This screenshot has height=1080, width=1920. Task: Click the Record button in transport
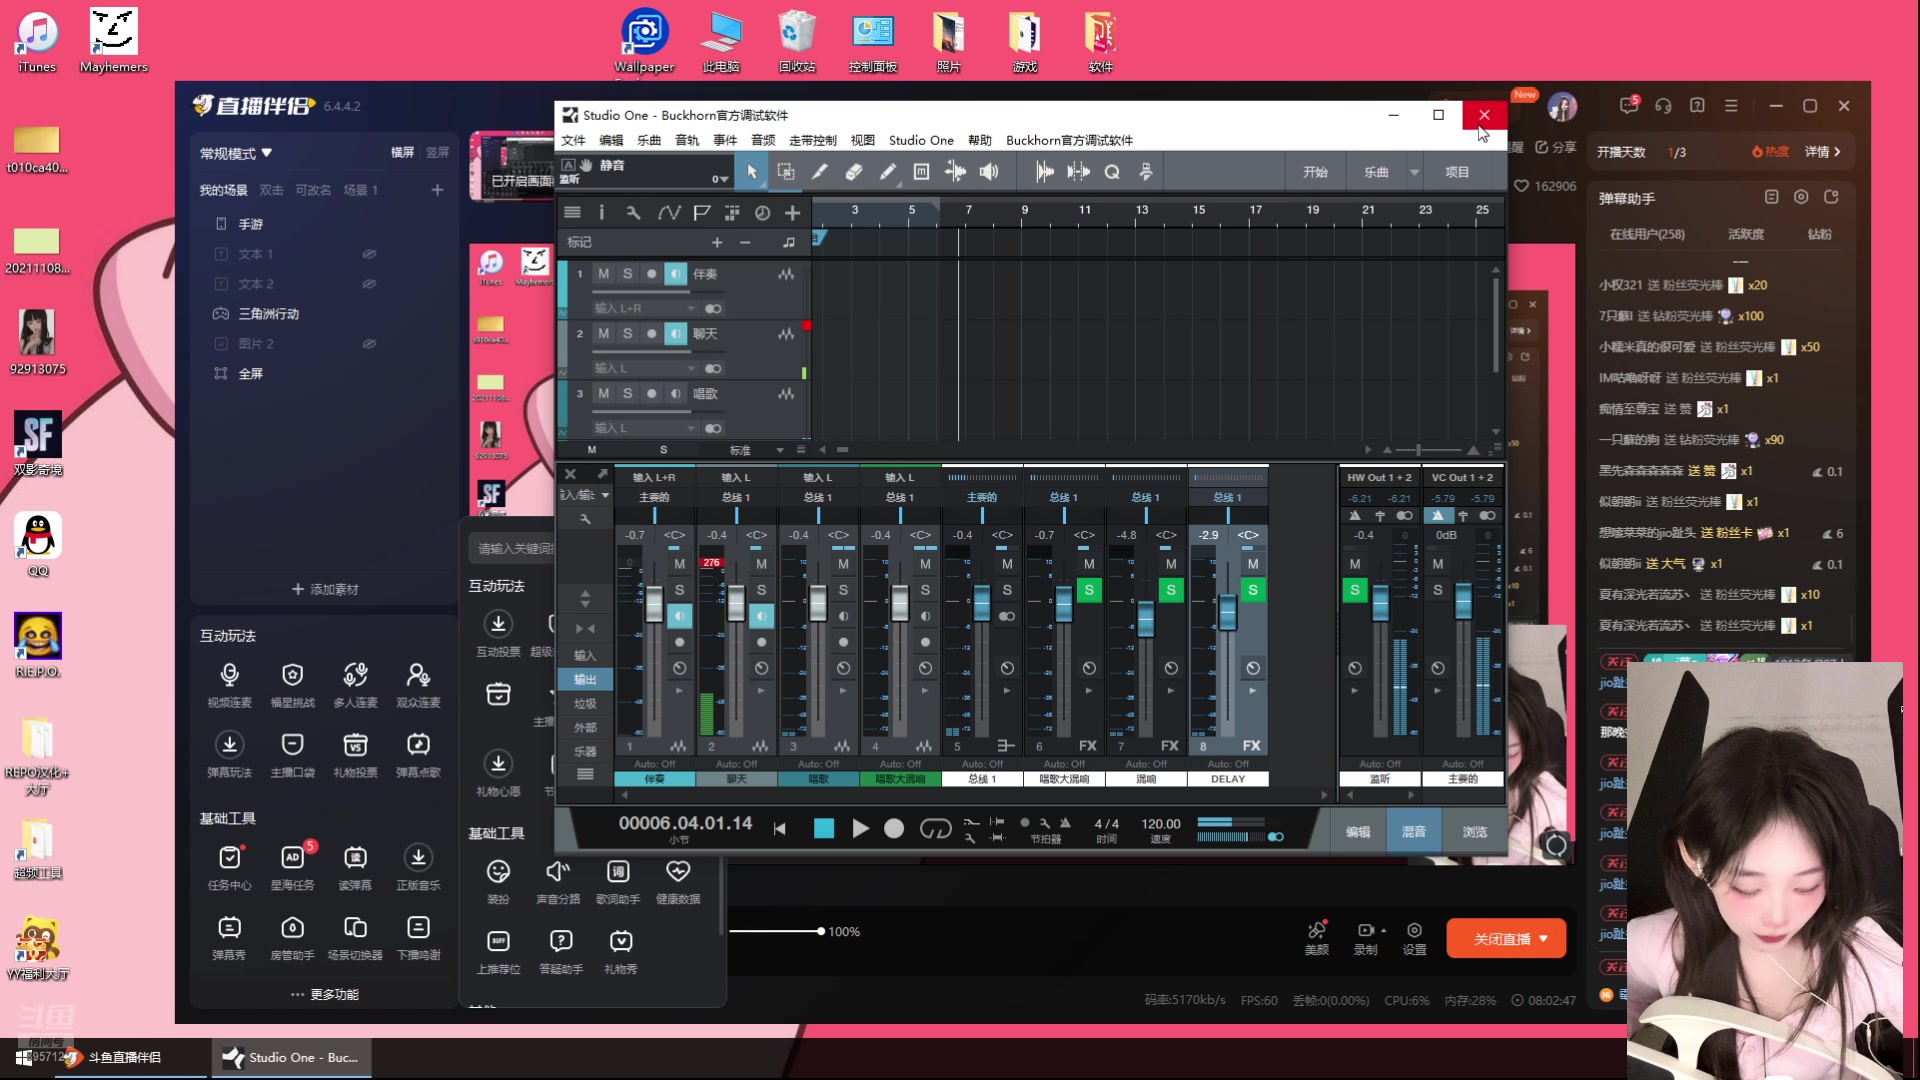pos(894,828)
